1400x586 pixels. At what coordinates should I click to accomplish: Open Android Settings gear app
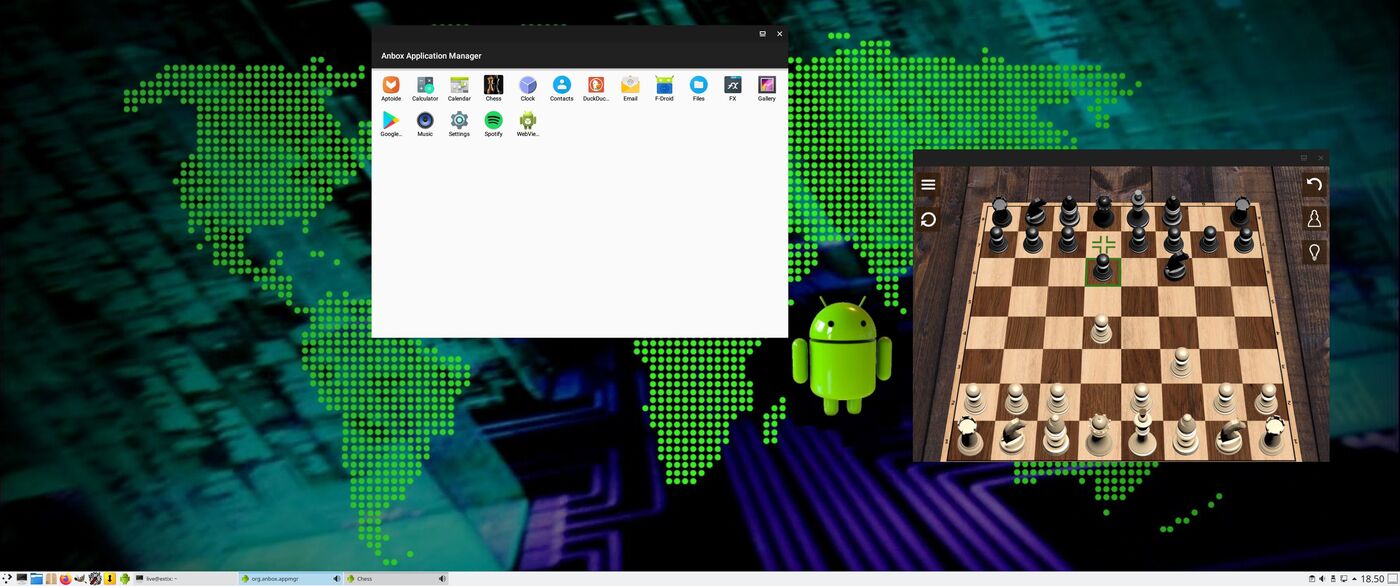click(x=459, y=121)
